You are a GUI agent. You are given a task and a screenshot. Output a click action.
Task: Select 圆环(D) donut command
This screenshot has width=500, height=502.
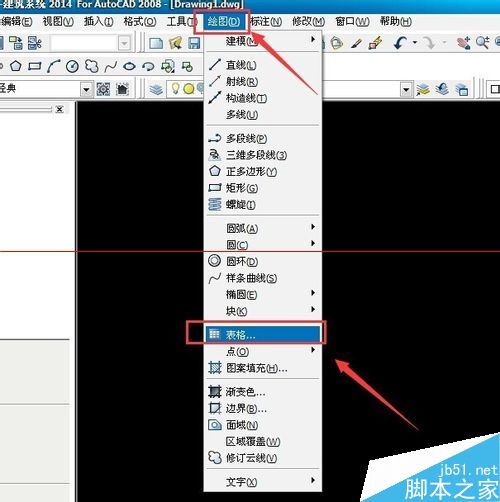263,261
